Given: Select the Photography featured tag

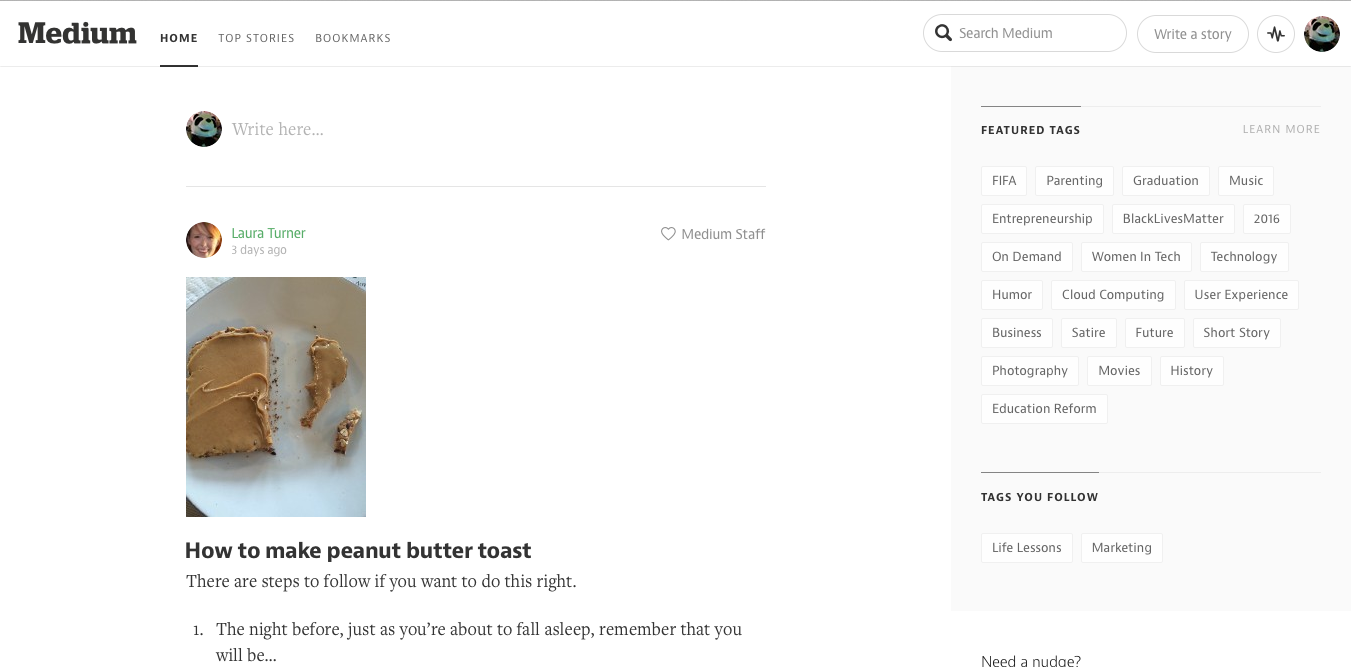Looking at the screenshot, I should 1029,371.
